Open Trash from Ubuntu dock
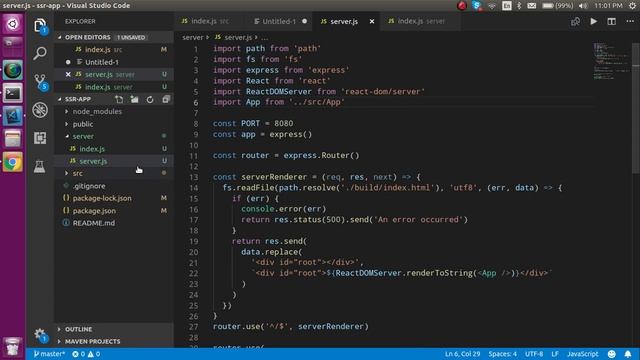The image size is (640, 360). [13, 347]
